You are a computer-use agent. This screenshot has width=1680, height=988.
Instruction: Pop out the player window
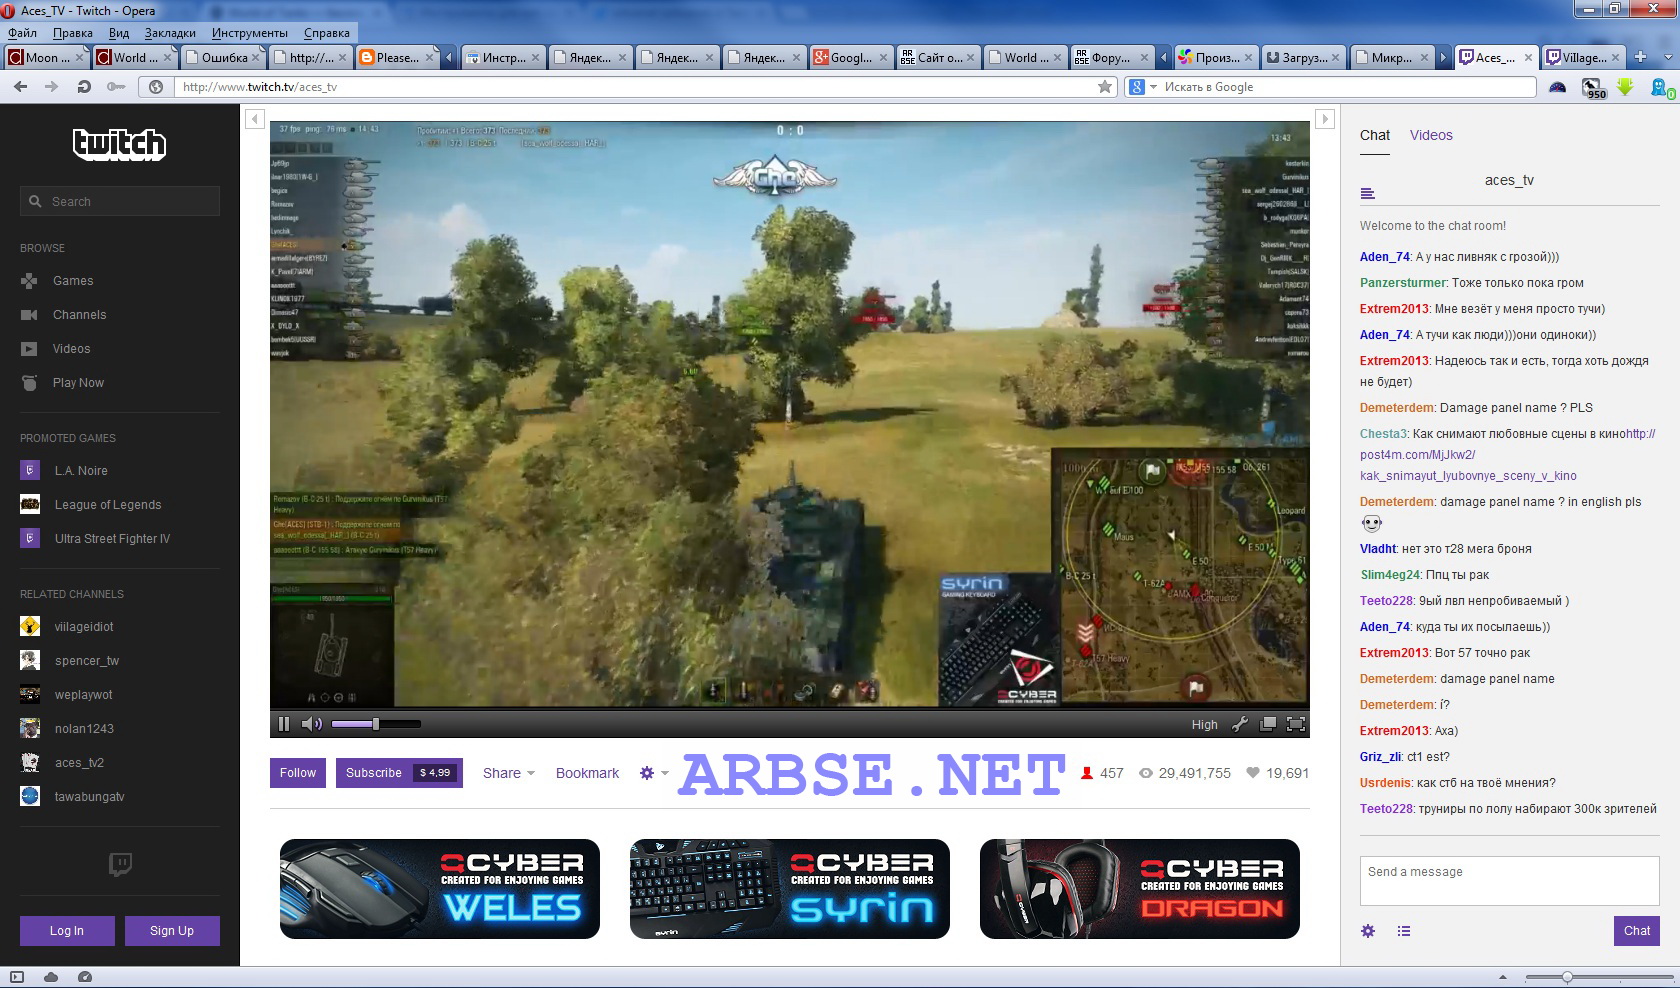click(x=1267, y=724)
